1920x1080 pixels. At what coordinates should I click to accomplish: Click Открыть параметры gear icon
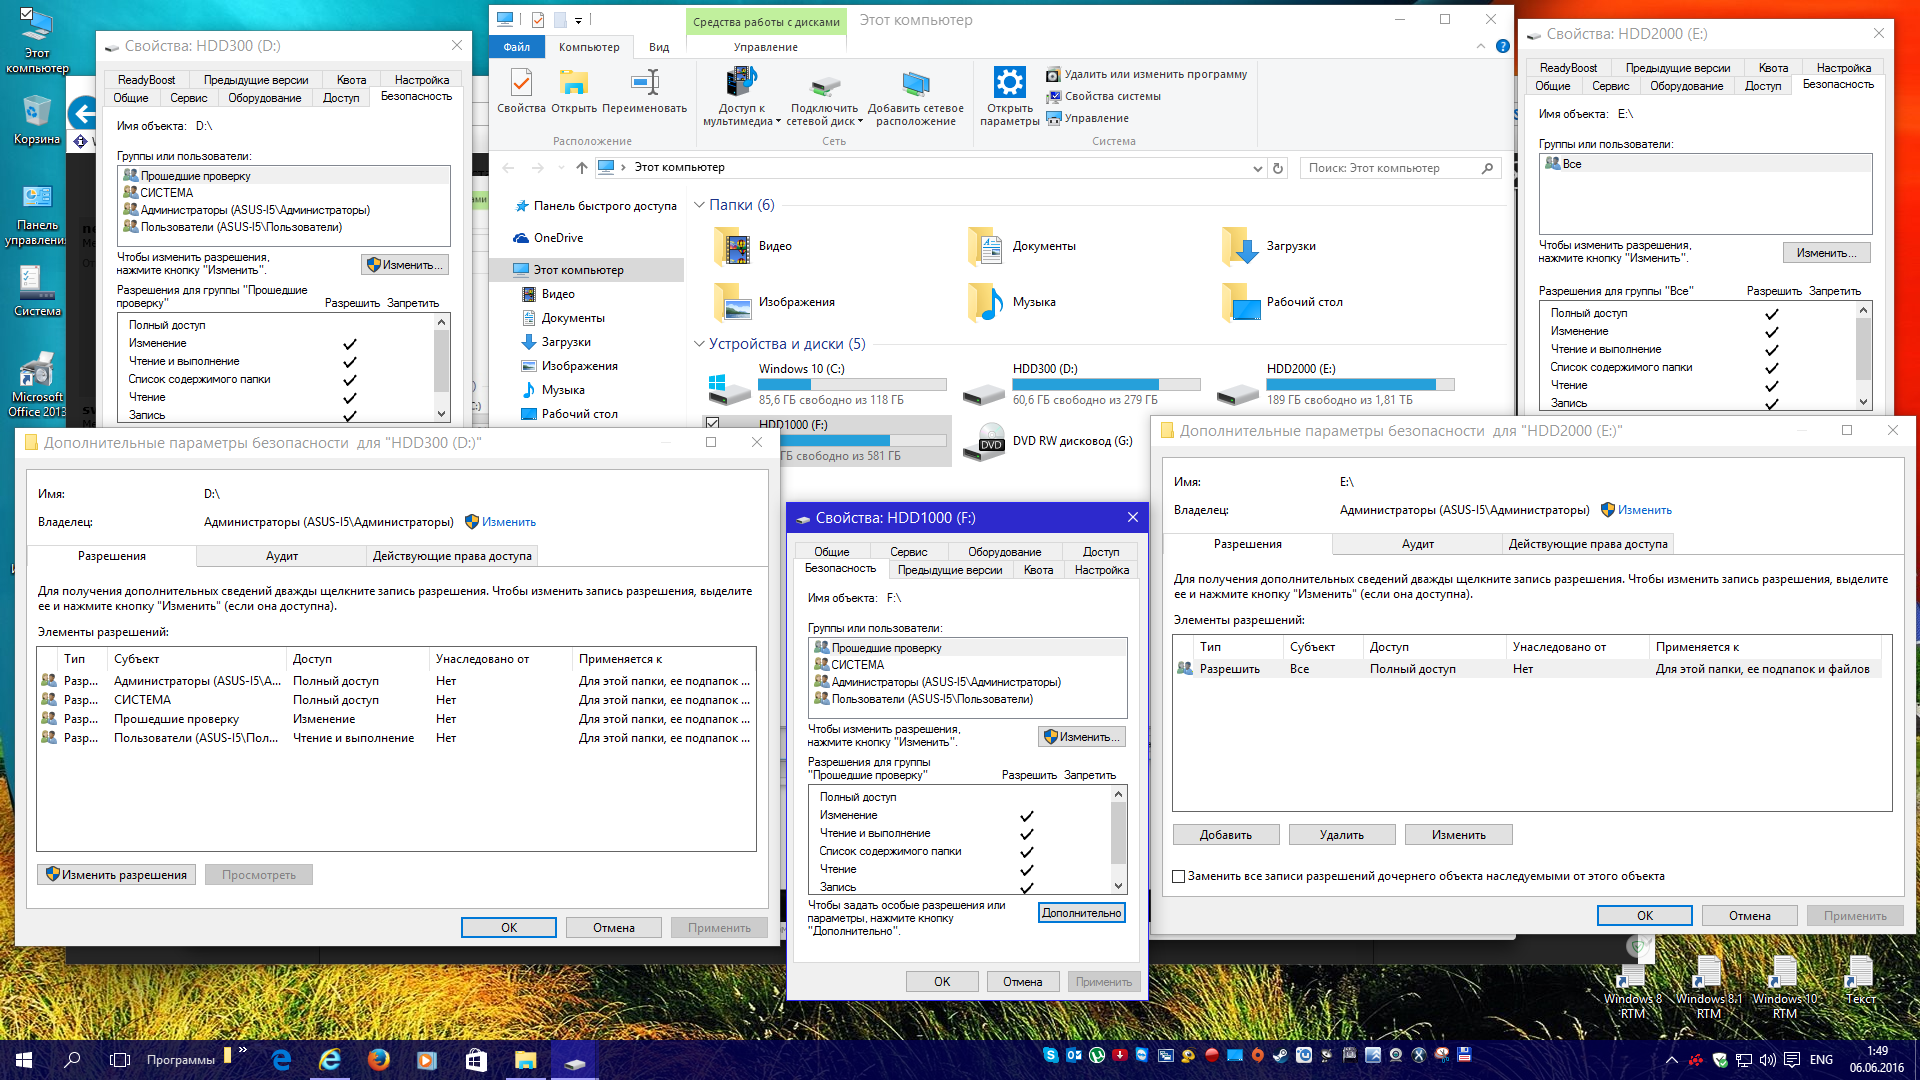tap(1009, 96)
